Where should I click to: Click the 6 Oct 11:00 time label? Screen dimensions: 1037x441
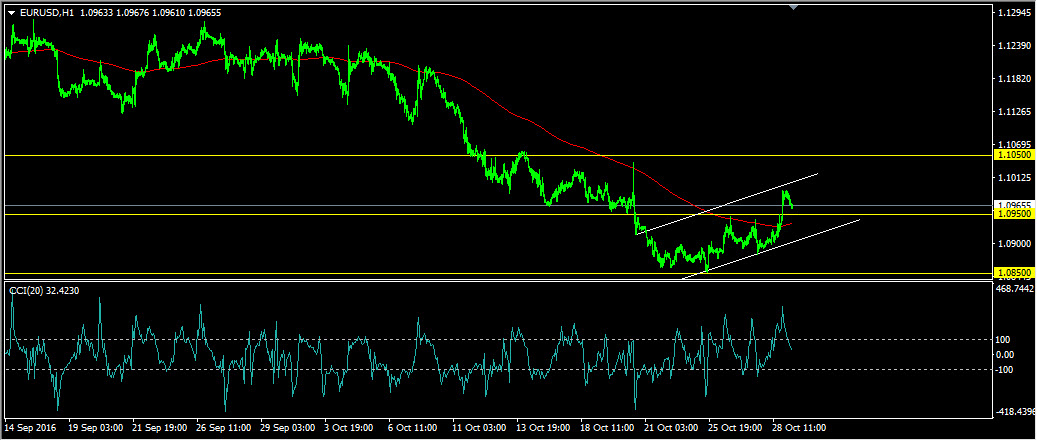pos(411,428)
